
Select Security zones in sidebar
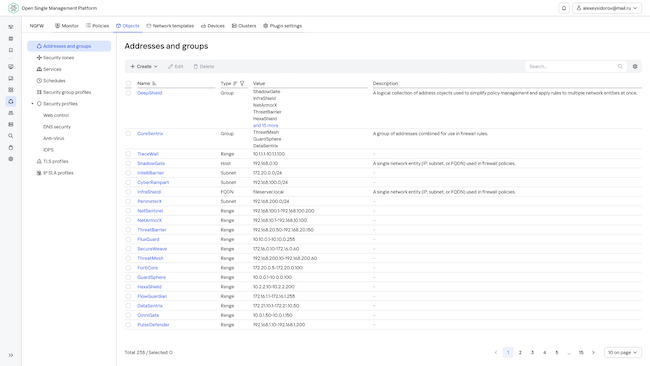(58, 58)
